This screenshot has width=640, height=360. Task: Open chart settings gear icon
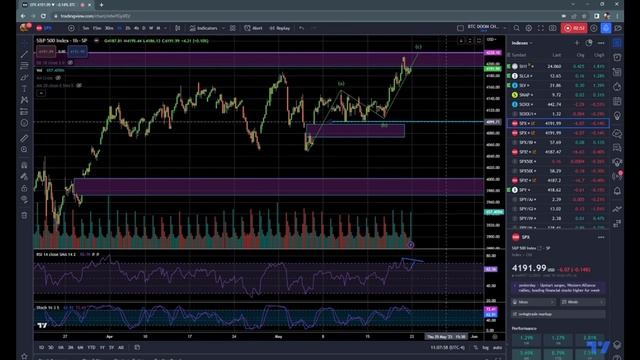click(x=529, y=28)
